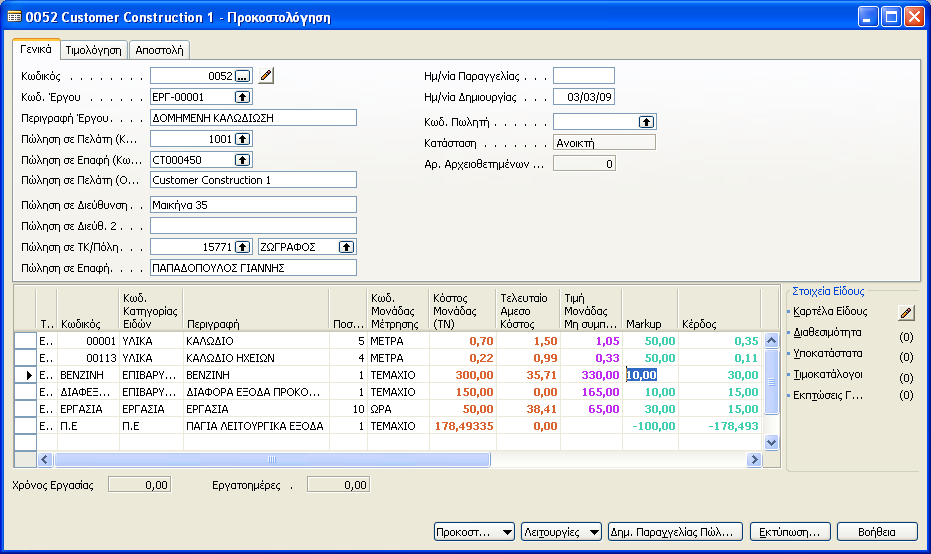Open the Καρτέλα Είδους link
This screenshot has width=931, height=554.
830,311
